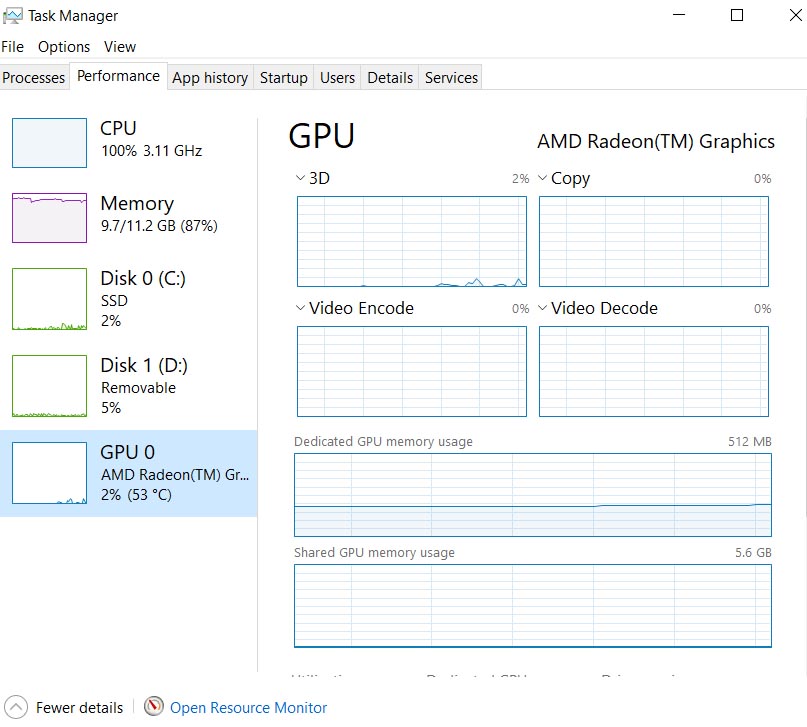807x727 pixels.
Task: Close the Task Manager window
Action: tap(795, 15)
